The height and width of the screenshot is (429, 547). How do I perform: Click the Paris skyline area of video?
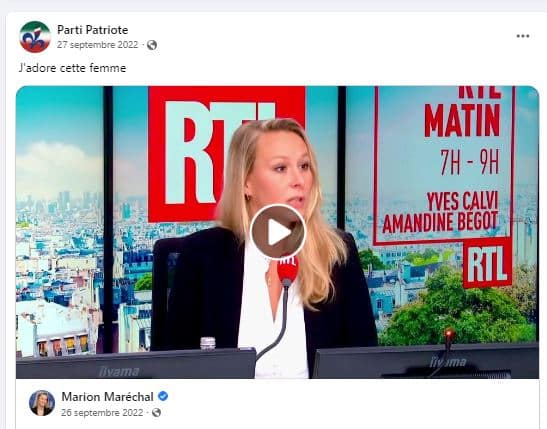tap(59, 244)
